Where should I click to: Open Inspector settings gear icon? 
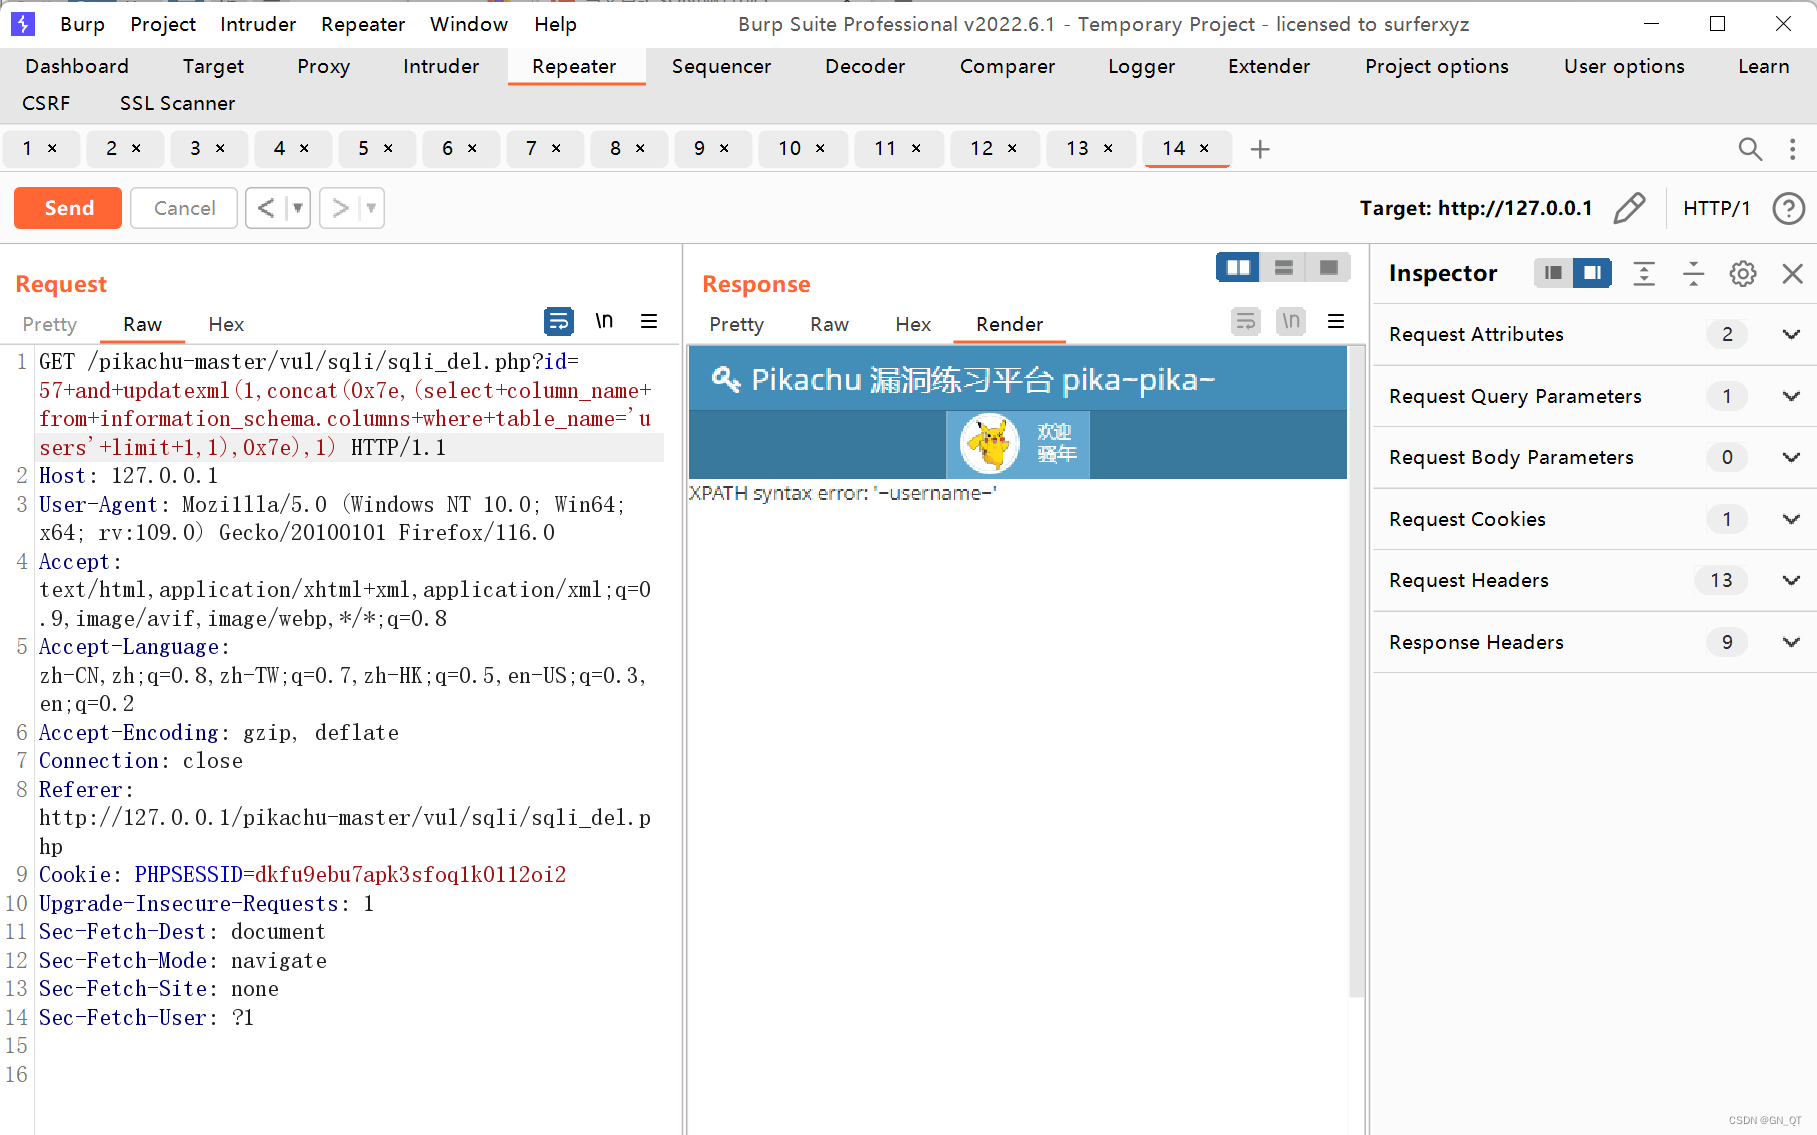[1743, 273]
